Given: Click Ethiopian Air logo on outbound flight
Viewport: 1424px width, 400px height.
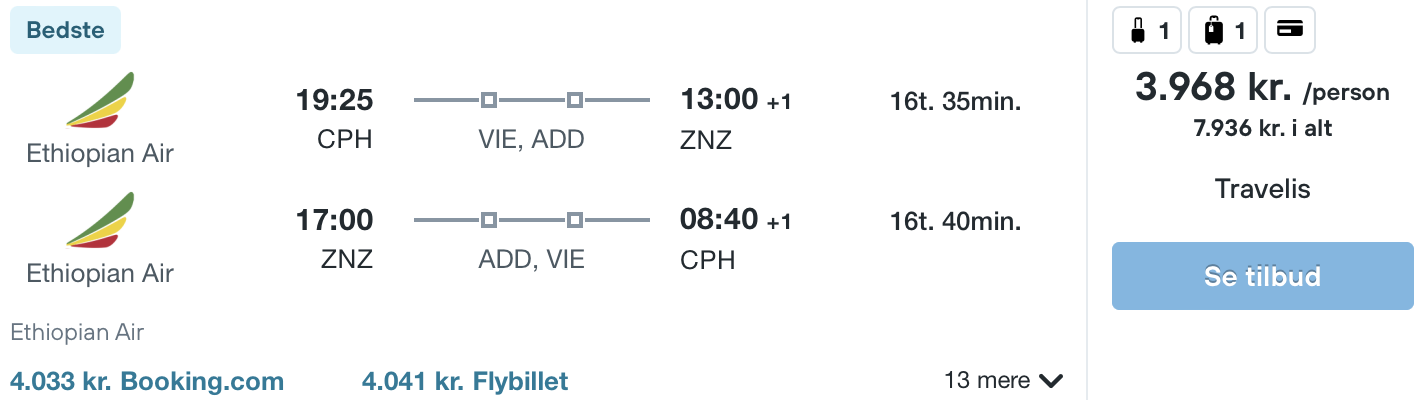Looking at the screenshot, I should 100,101.
